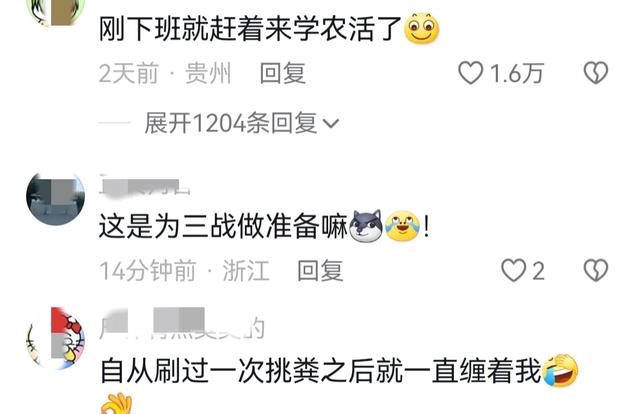Open blurred username above 挑粪 comment
The height and width of the screenshot is (414, 640).
click(x=182, y=325)
